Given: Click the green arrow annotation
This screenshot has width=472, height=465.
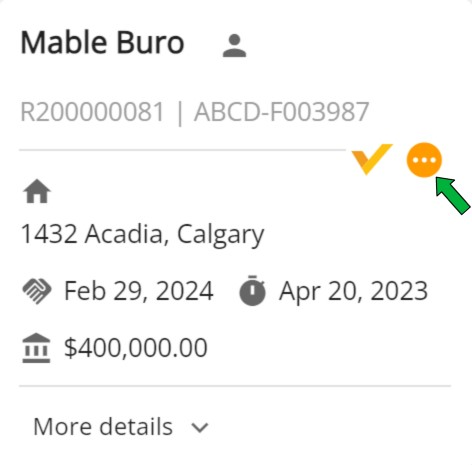Looking at the screenshot, I should tap(453, 196).
